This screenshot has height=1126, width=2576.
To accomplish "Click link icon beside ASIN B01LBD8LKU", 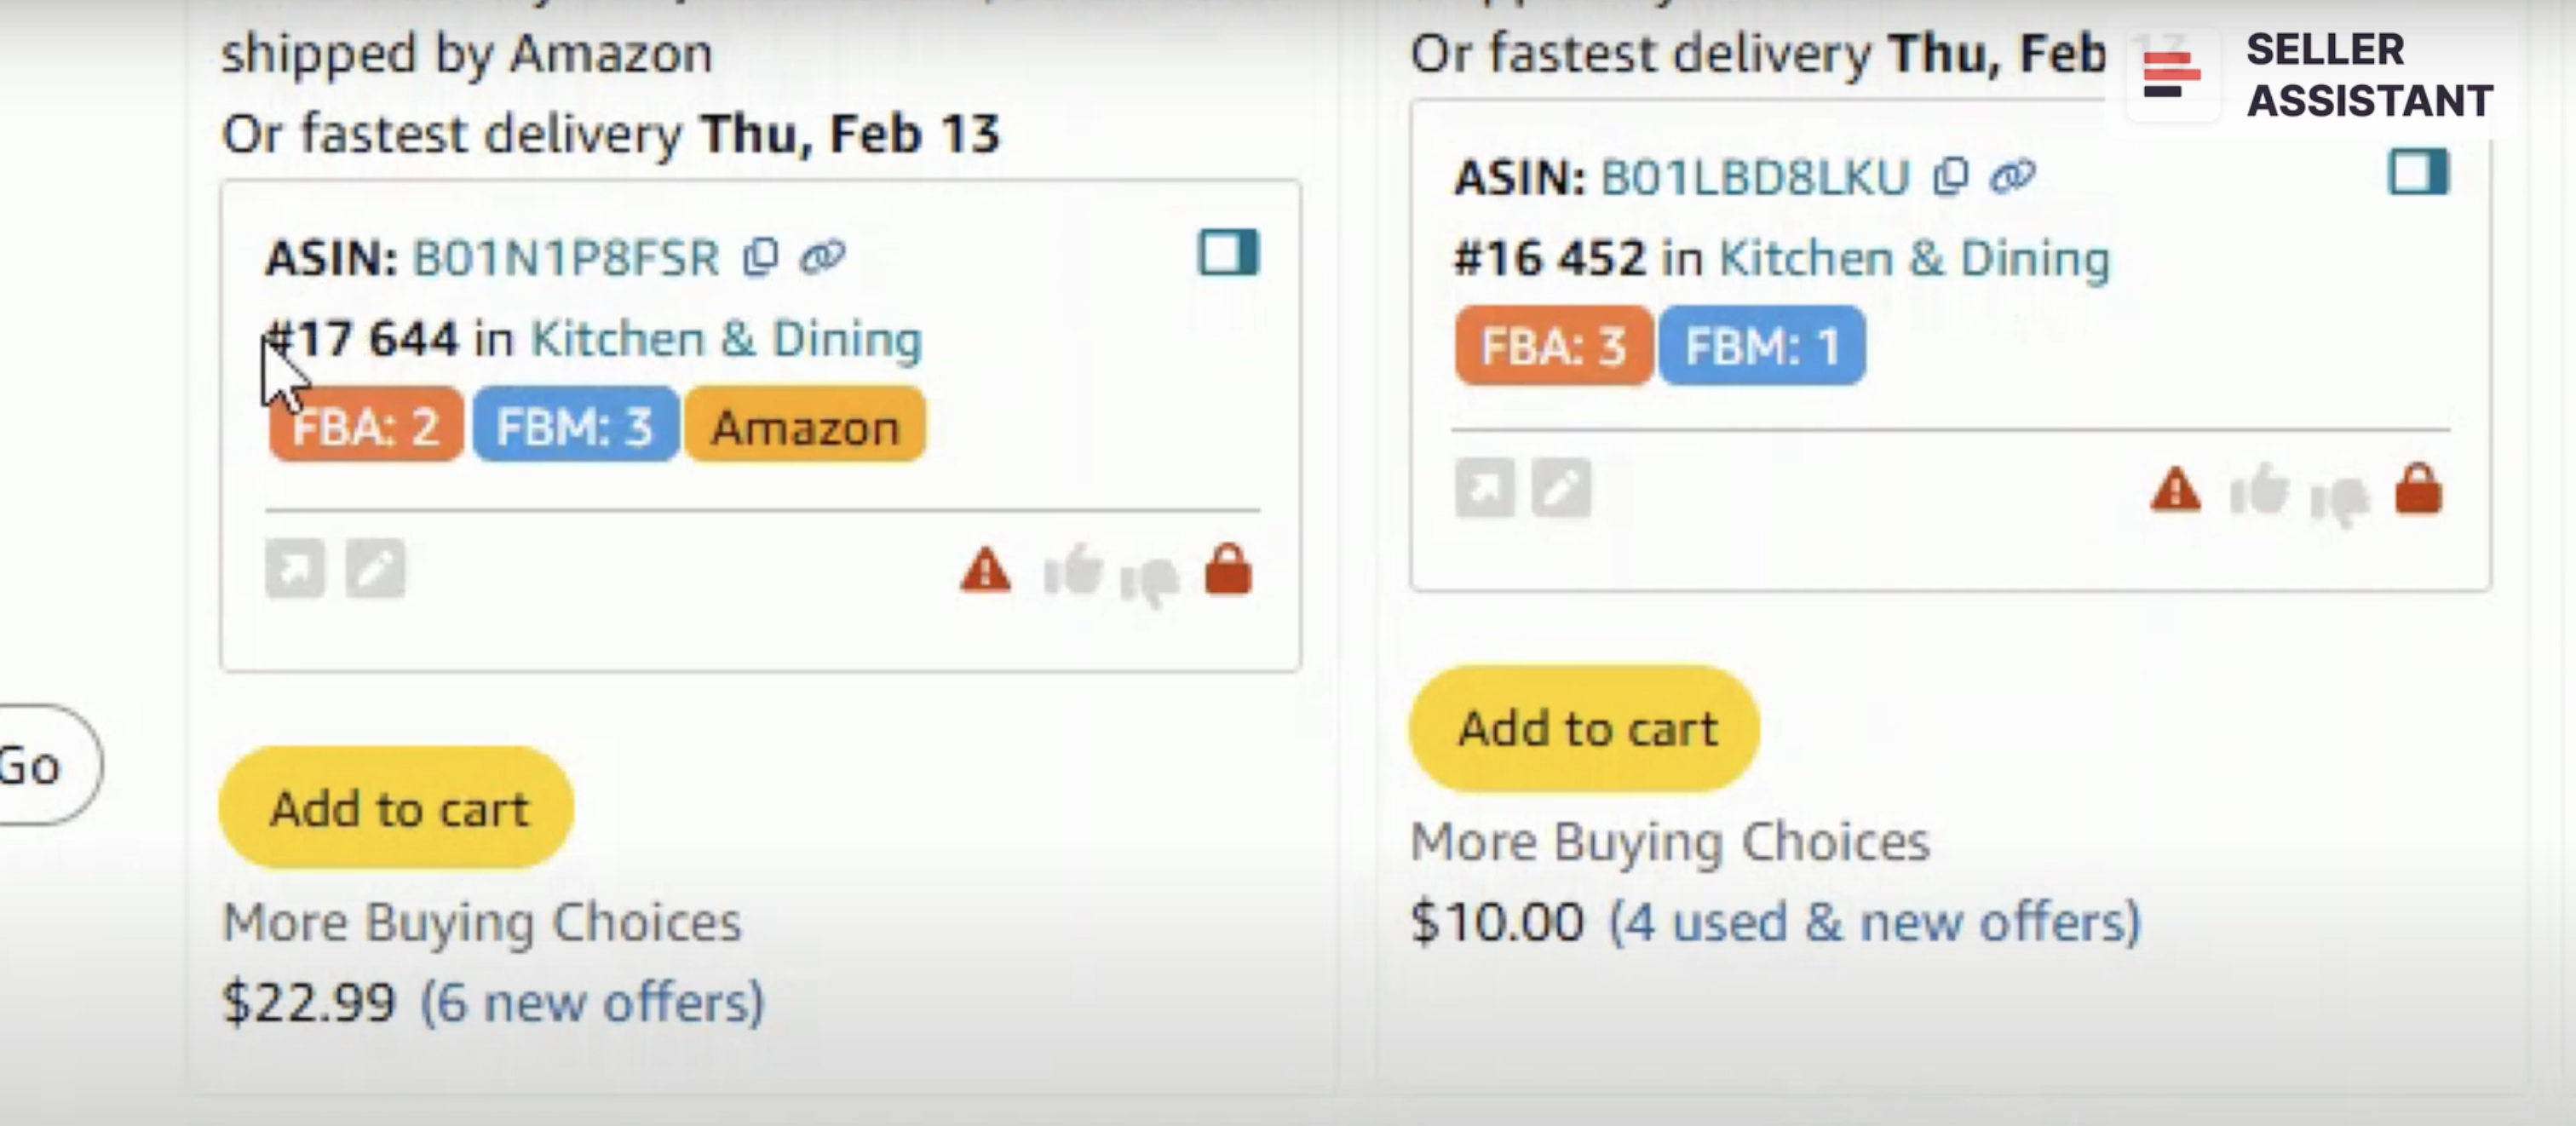I will pyautogui.click(x=2012, y=177).
